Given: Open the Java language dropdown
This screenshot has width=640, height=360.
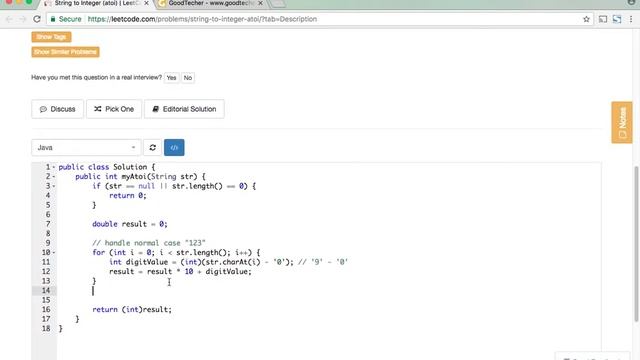Looking at the screenshot, I should (x=86, y=147).
